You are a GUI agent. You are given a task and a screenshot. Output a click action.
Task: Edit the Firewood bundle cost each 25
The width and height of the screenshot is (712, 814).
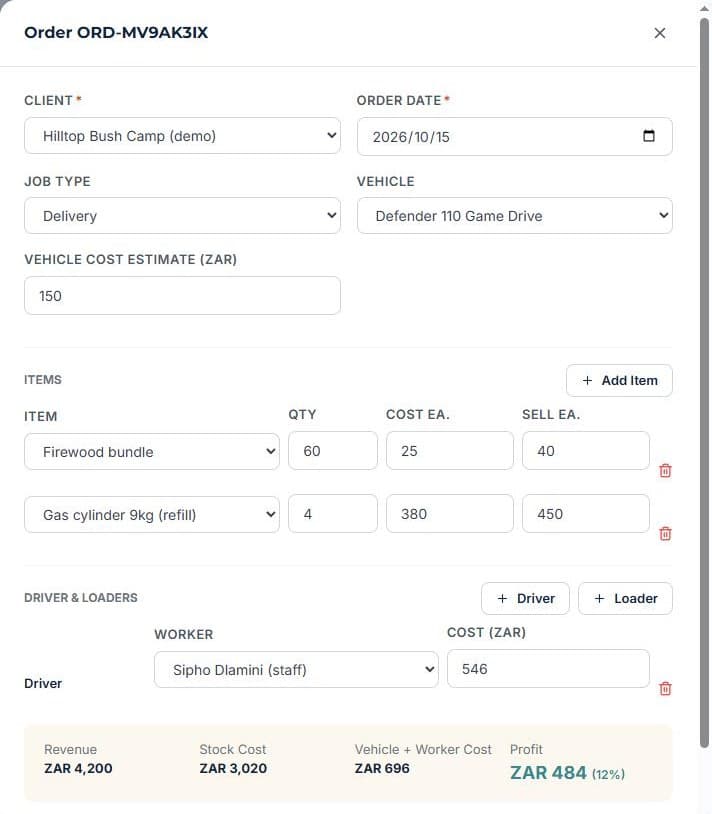pos(449,451)
